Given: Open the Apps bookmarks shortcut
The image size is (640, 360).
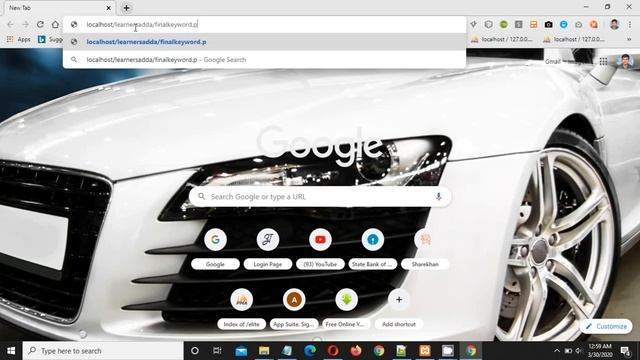Looking at the screenshot, I should [19, 39].
